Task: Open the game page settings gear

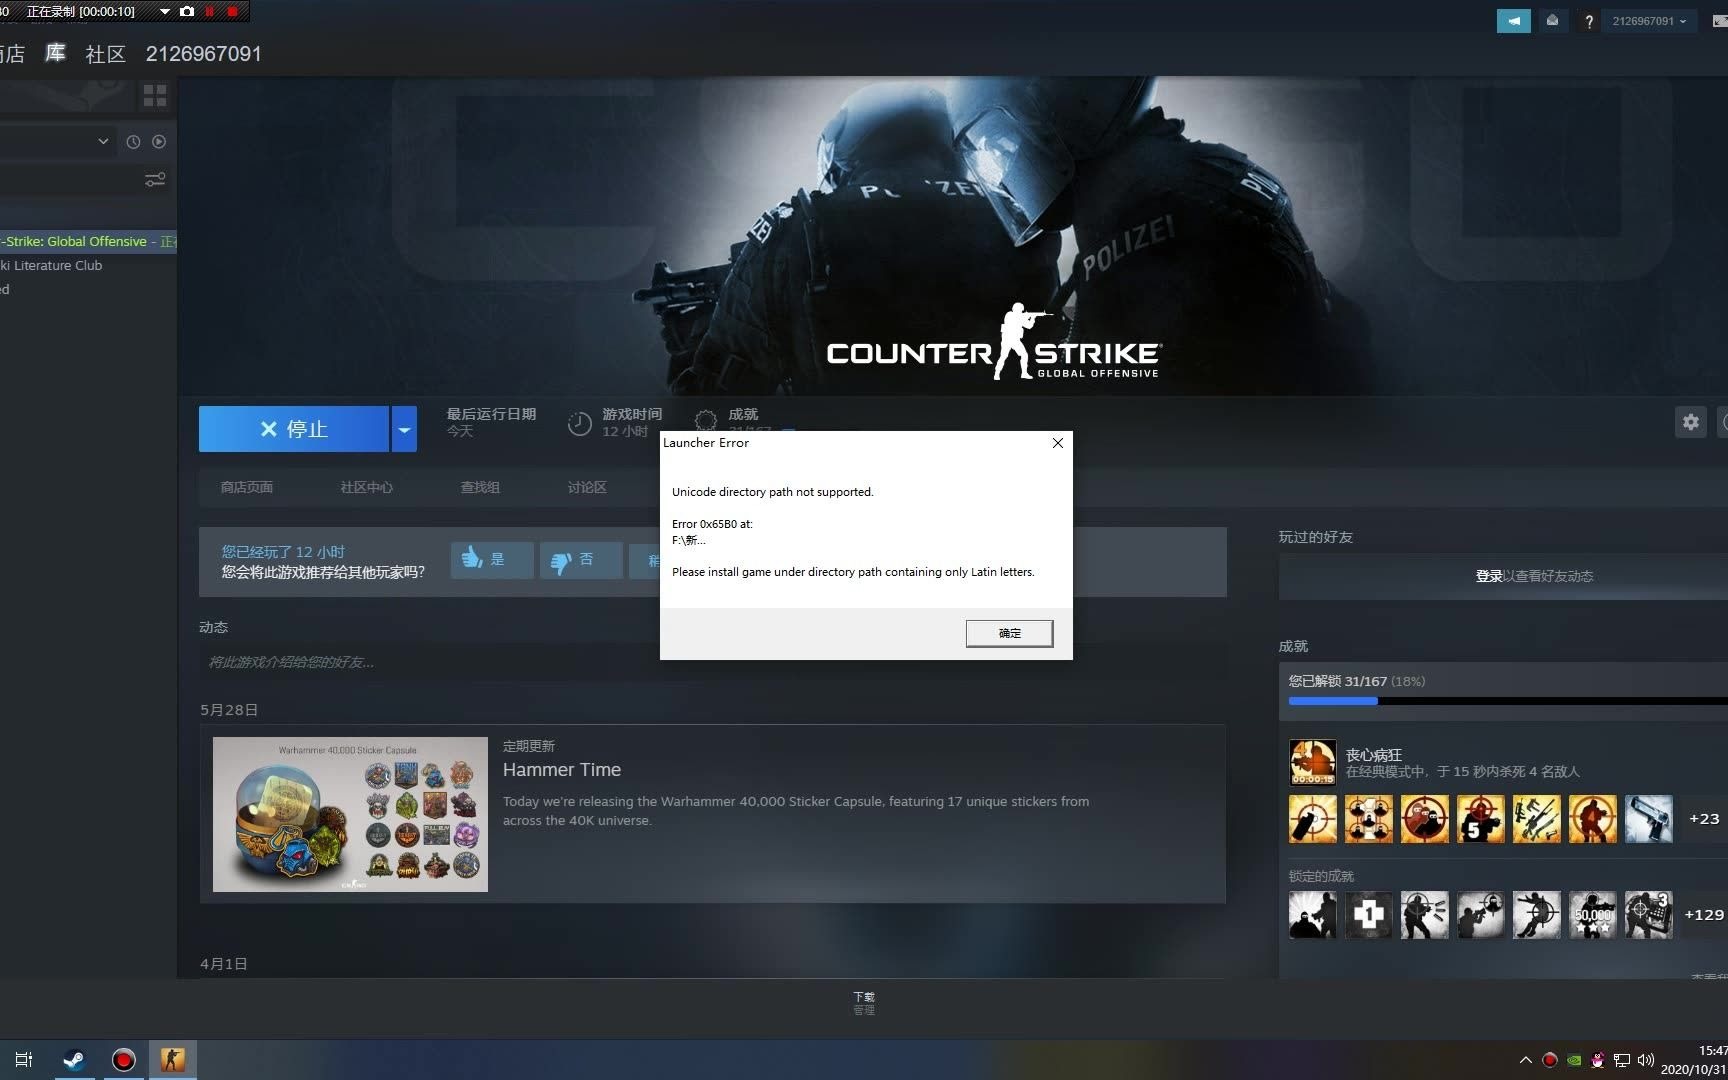Action: coord(1690,422)
